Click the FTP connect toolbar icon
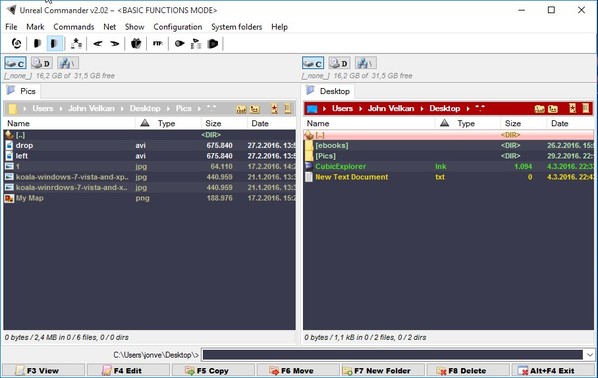Viewport: 598px width, 378px height. click(x=158, y=43)
